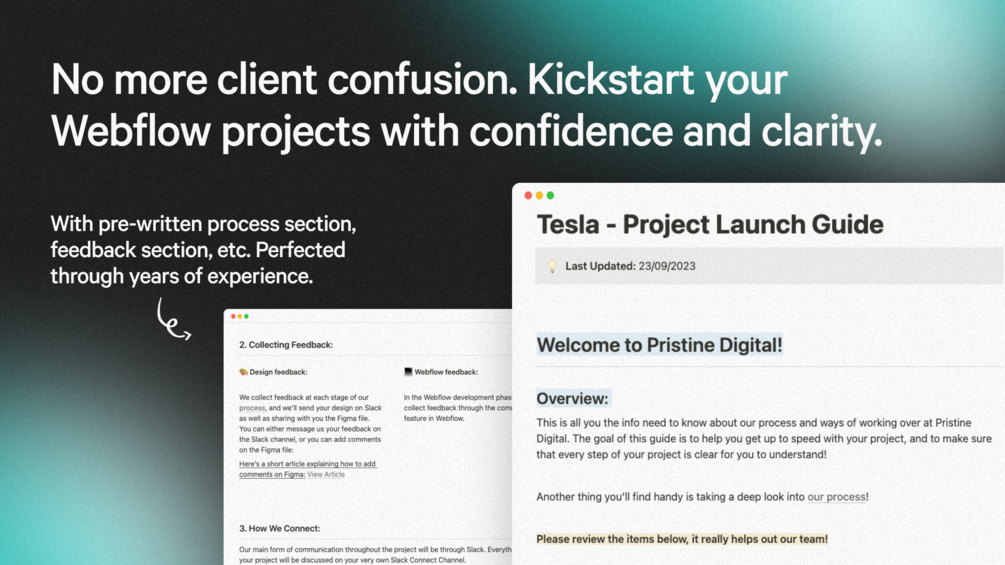
Task: Click the green dot on the feedback window
Action: point(246,316)
